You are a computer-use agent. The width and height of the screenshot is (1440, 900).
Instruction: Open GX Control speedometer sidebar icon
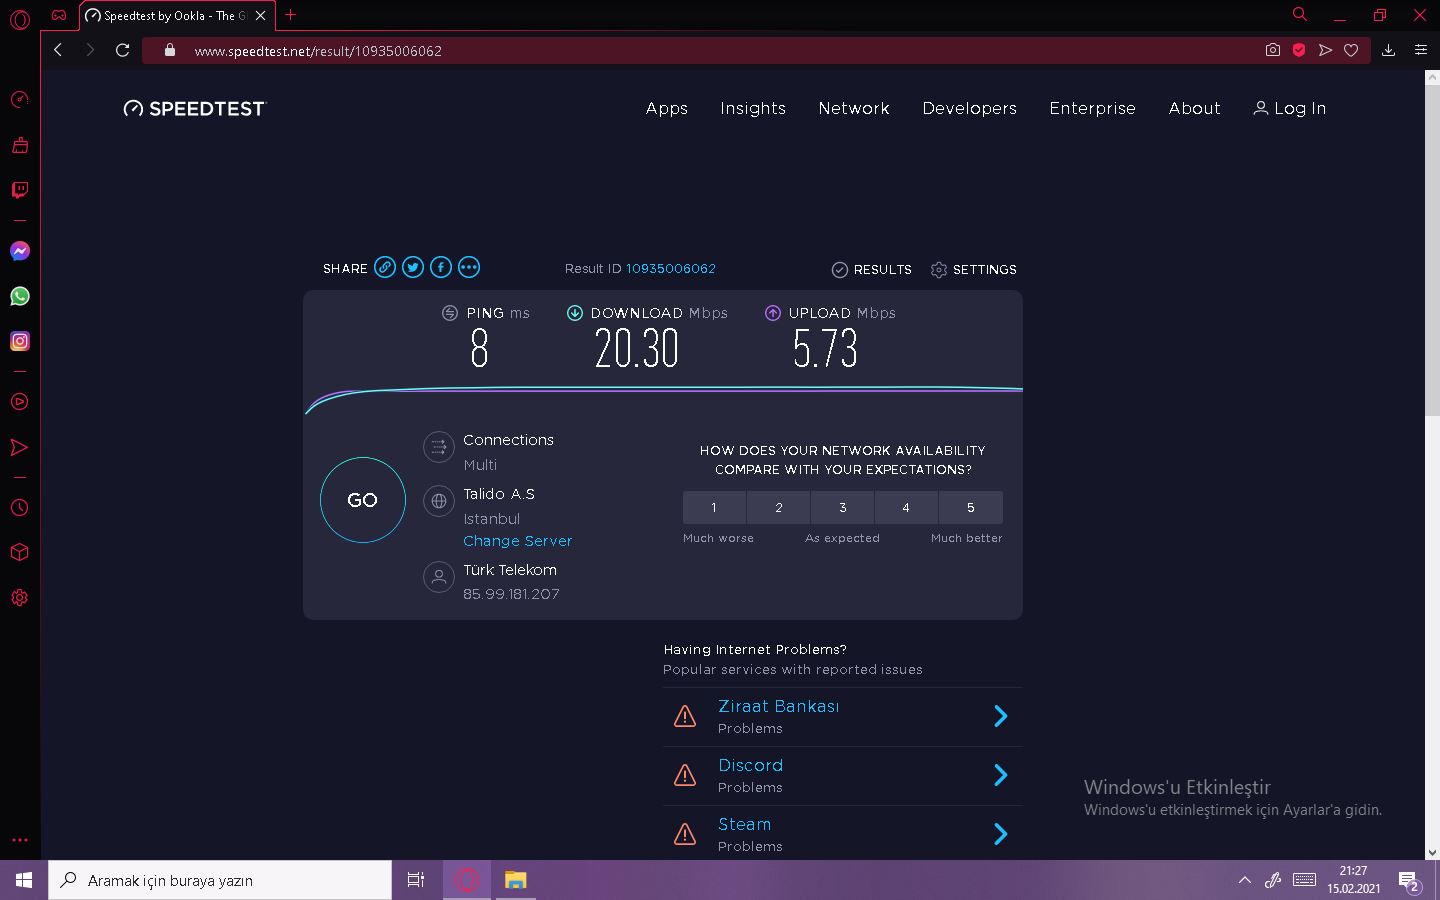pos(19,100)
